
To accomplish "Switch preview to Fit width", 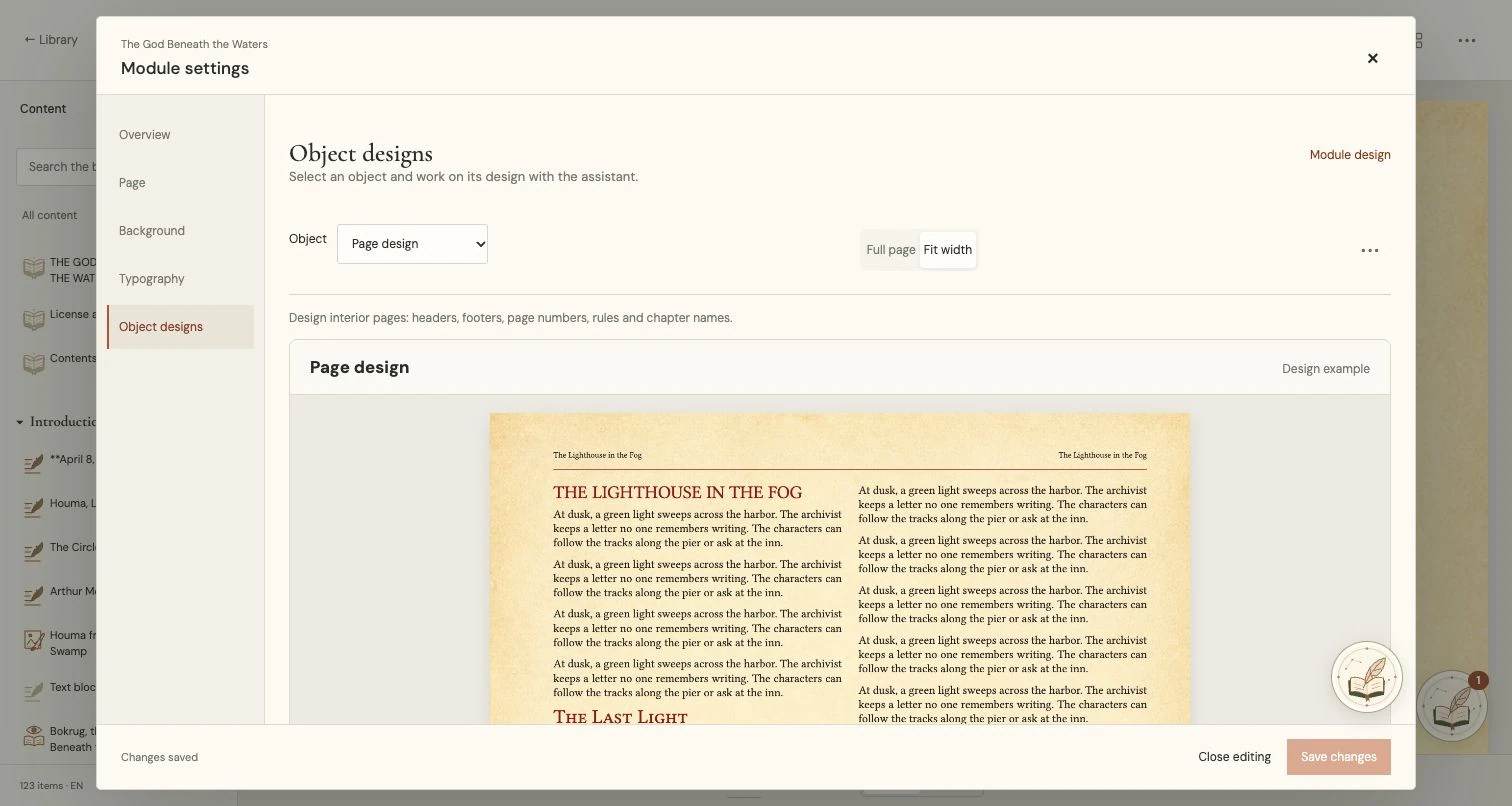I will (x=947, y=250).
